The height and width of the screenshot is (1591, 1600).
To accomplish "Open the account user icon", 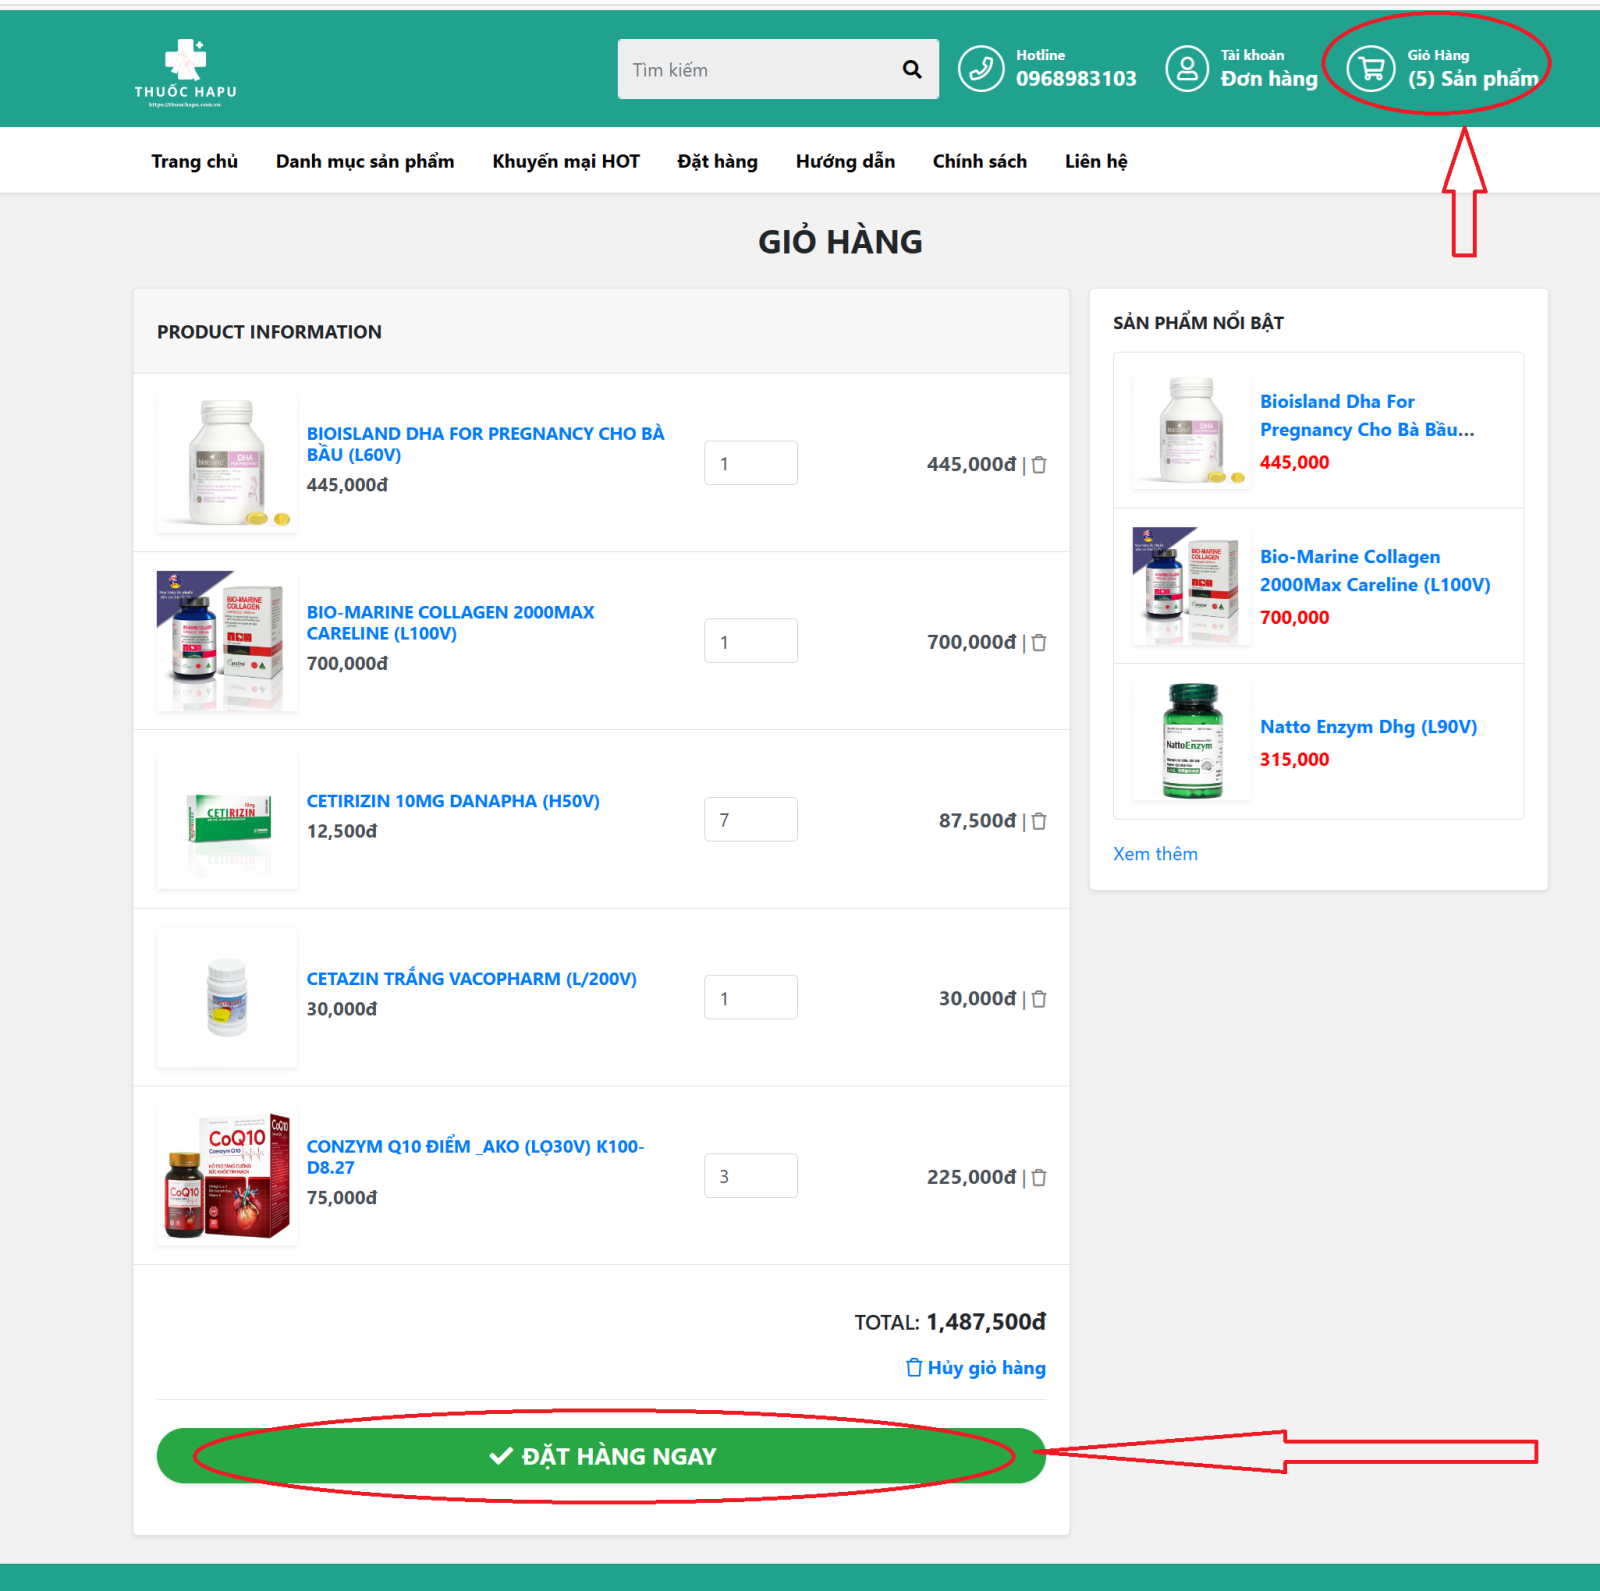I will (1187, 69).
